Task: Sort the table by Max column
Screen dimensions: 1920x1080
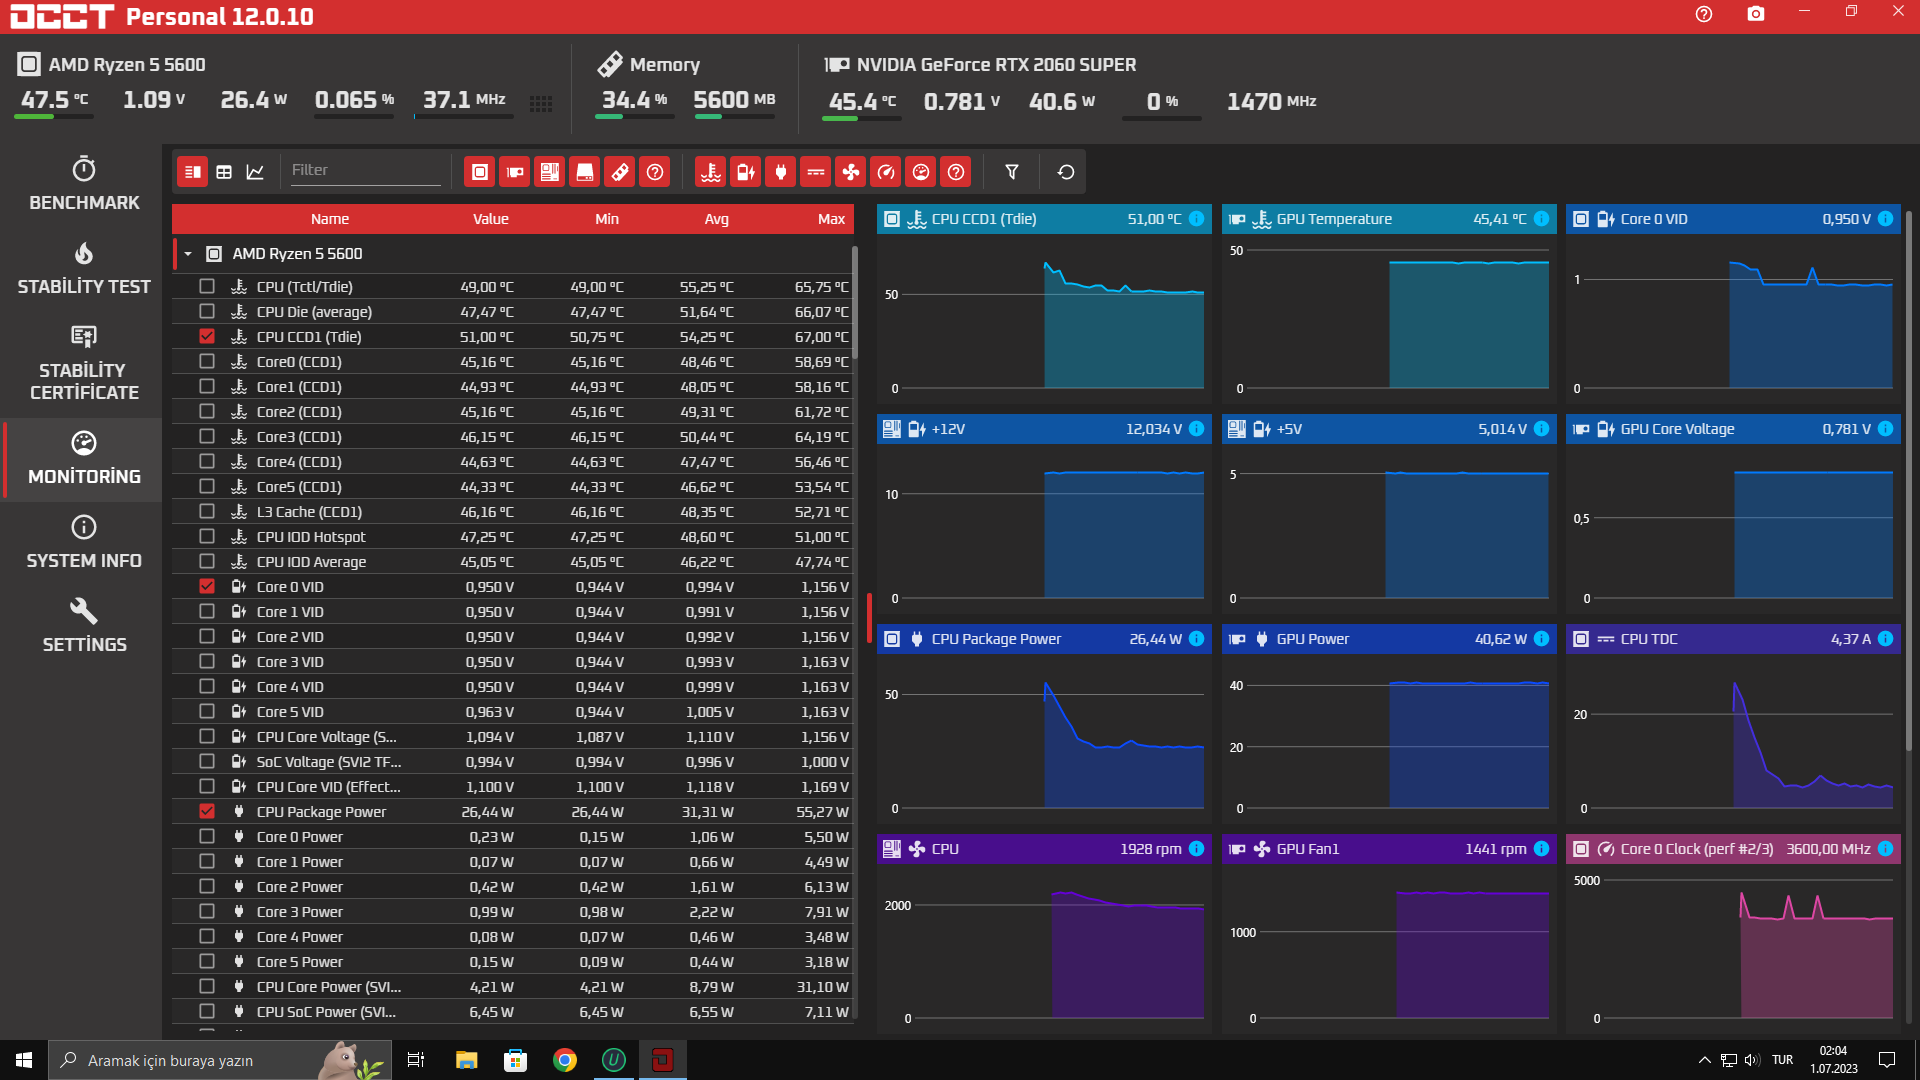Action: pyautogui.click(x=831, y=219)
